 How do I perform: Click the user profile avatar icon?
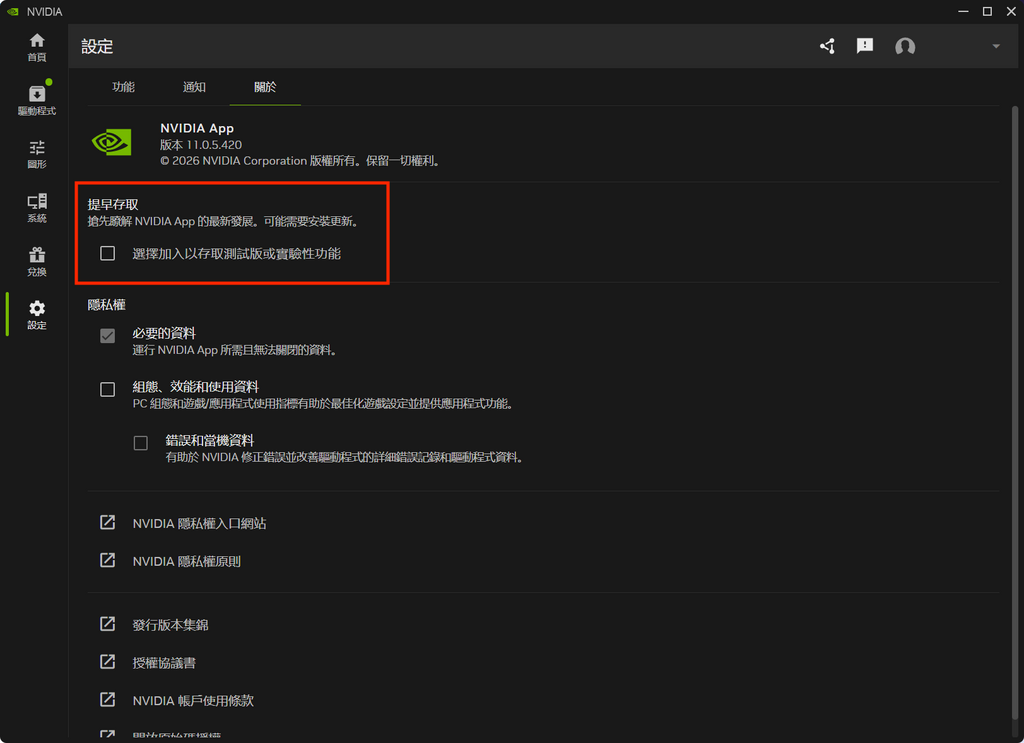(x=905, y=46)
